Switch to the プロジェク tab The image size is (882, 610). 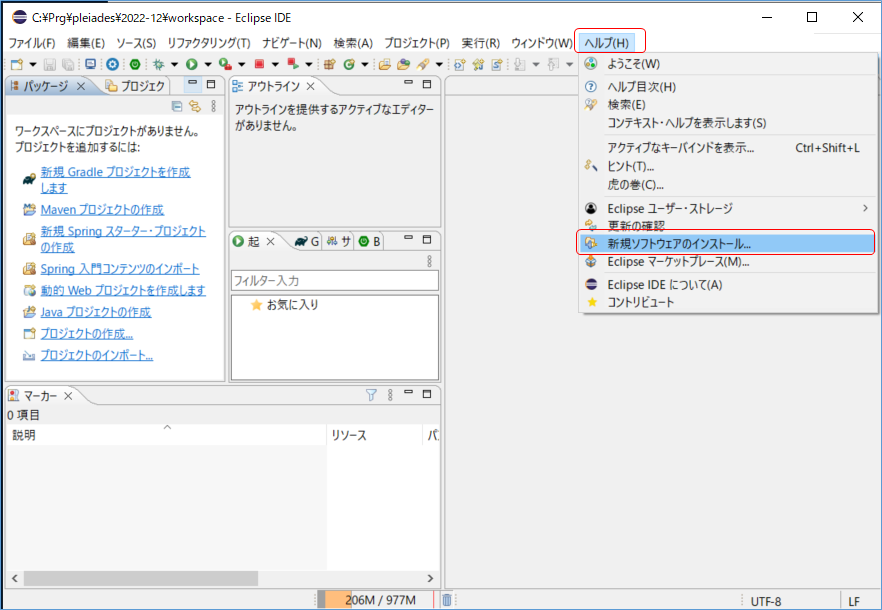tap(135, 86)
